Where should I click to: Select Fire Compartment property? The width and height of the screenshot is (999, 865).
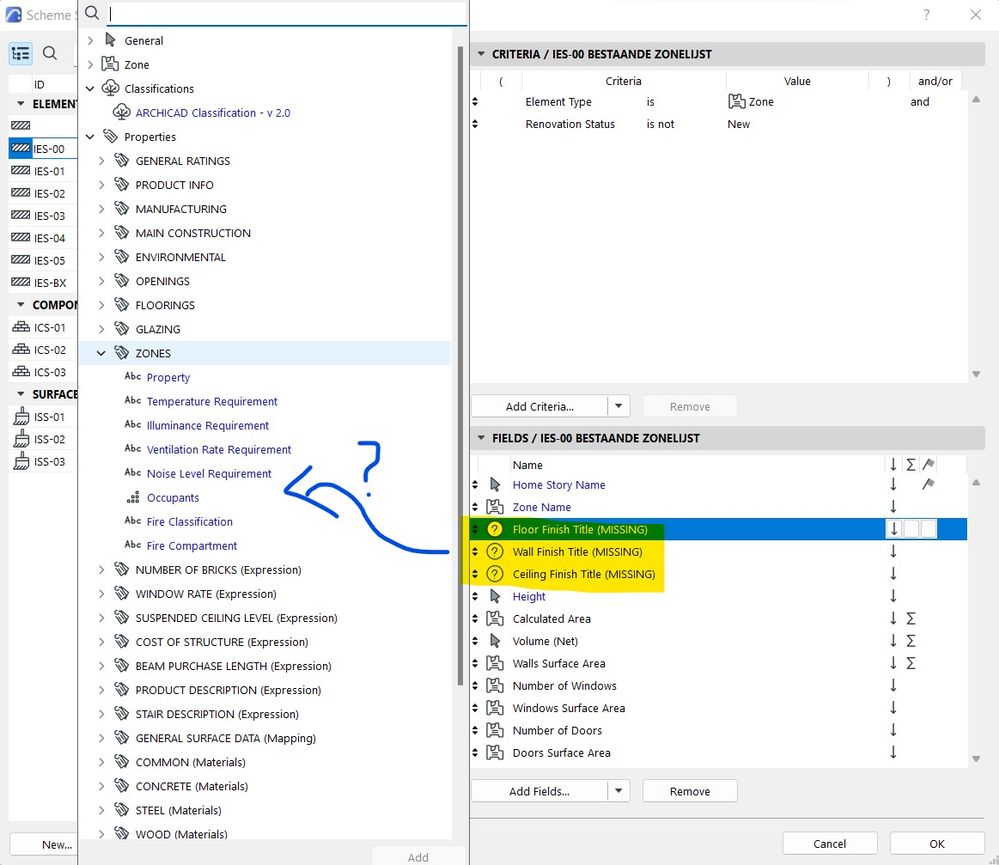point(192,545)
